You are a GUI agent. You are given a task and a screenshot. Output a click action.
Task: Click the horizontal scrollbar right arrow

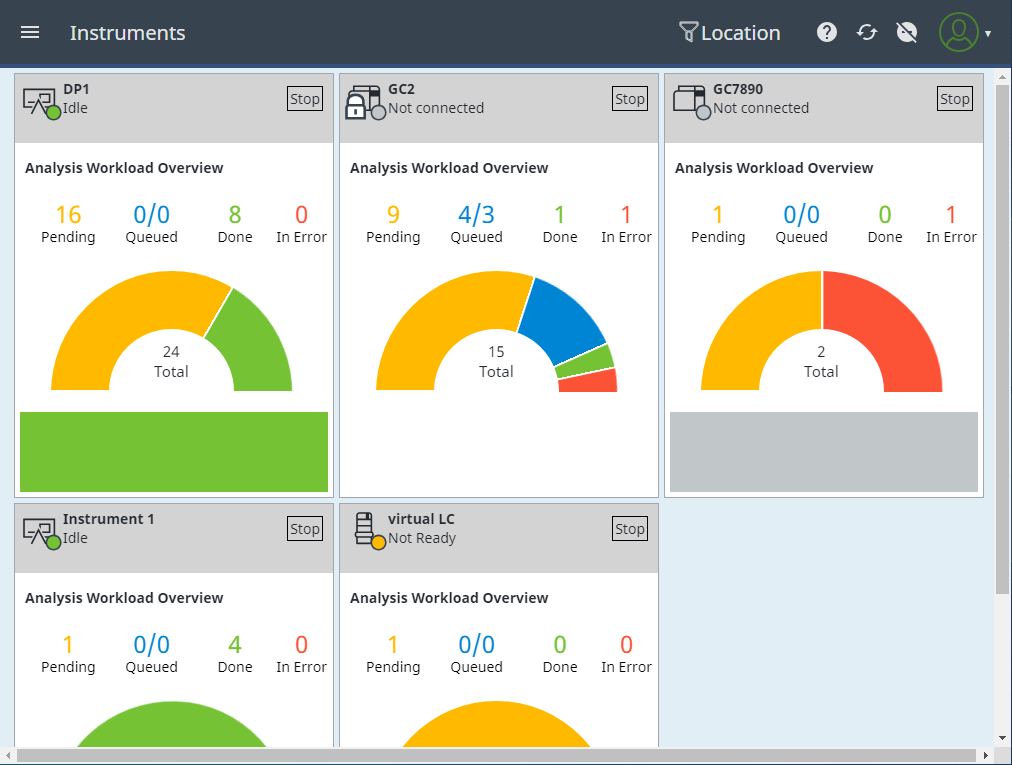(x=986, y=755)
